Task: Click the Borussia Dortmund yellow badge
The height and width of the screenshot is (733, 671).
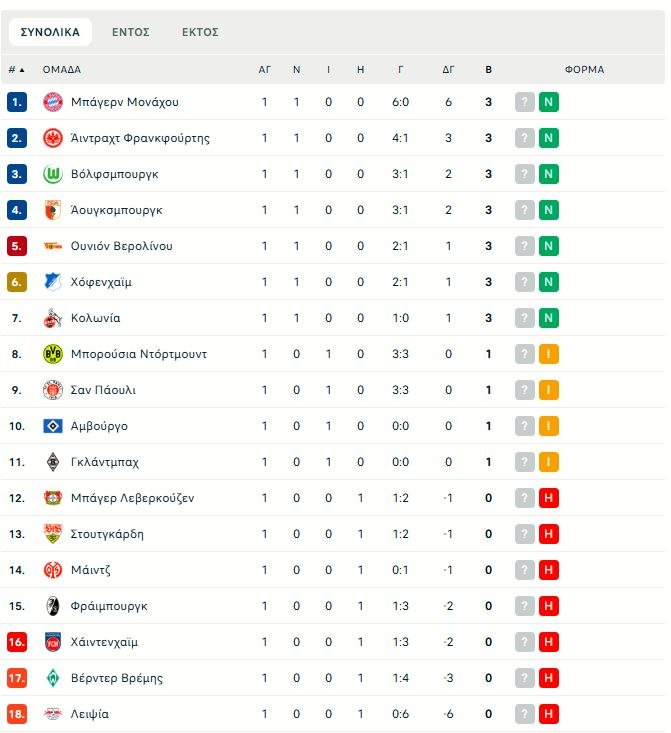Action: [x=53, y=354]
